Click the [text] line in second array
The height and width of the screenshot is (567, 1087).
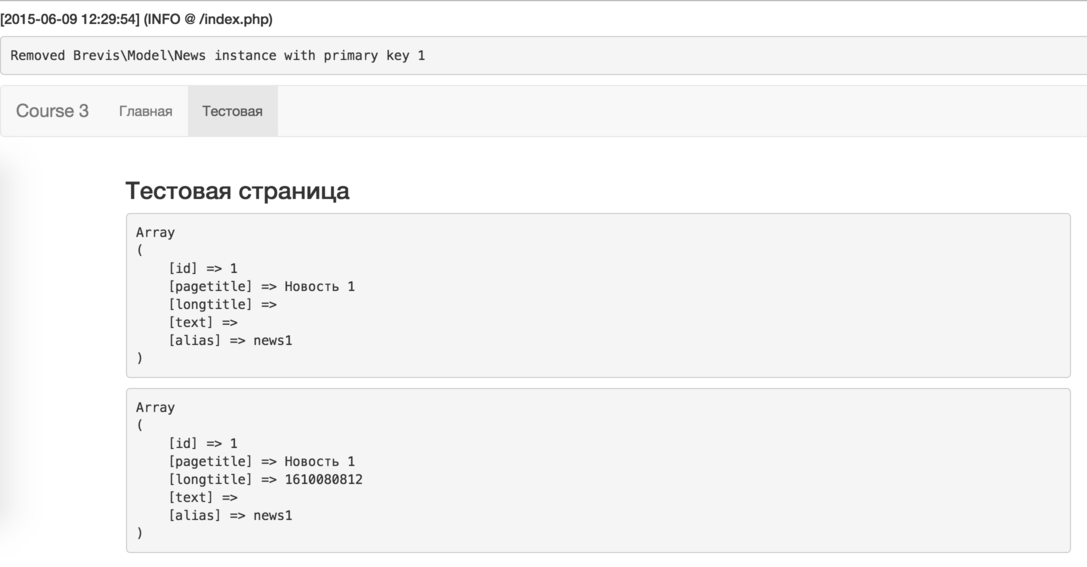point(202,498)
